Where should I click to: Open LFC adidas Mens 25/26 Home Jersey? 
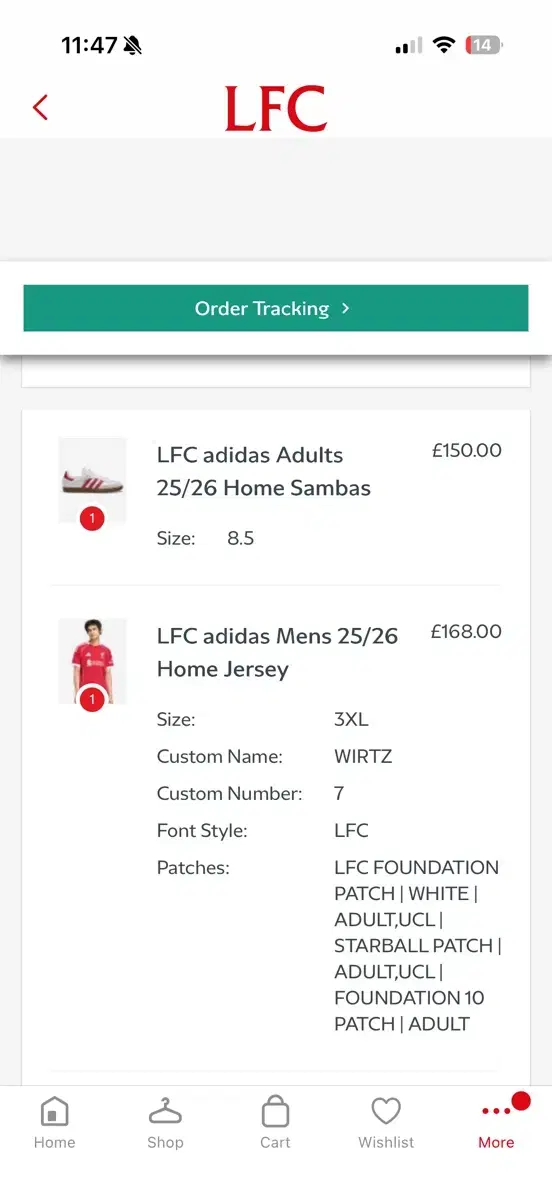pyautogui.click(x=277, y=652)
